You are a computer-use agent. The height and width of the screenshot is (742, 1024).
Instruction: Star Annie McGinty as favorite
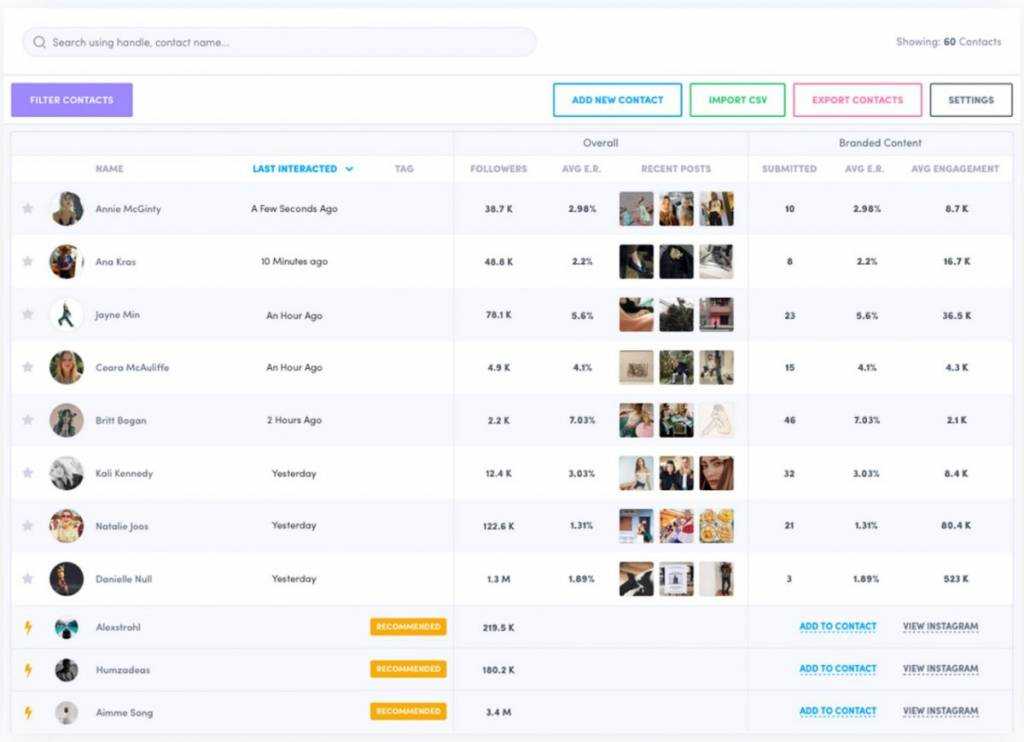coord(28,209)
